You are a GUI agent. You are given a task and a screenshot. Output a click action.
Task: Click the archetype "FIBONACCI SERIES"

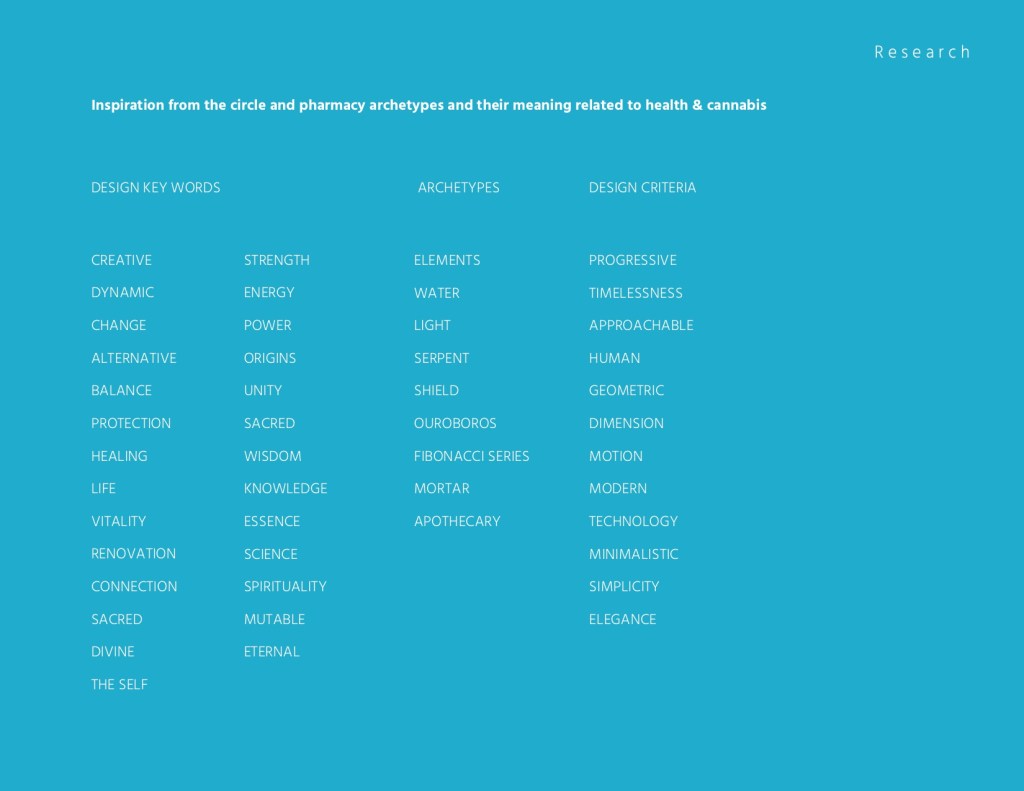(471, 456)
